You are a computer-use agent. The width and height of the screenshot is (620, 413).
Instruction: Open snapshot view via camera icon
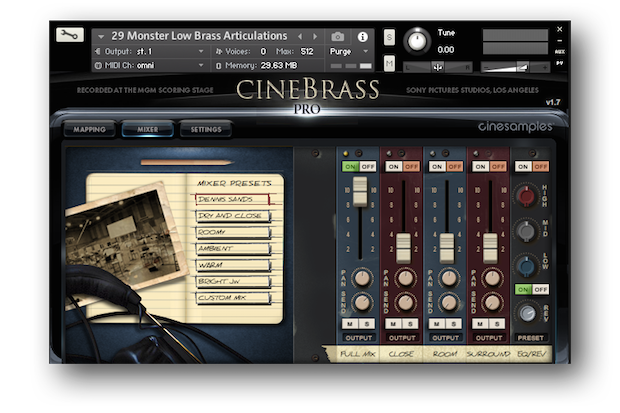point(337,37)
